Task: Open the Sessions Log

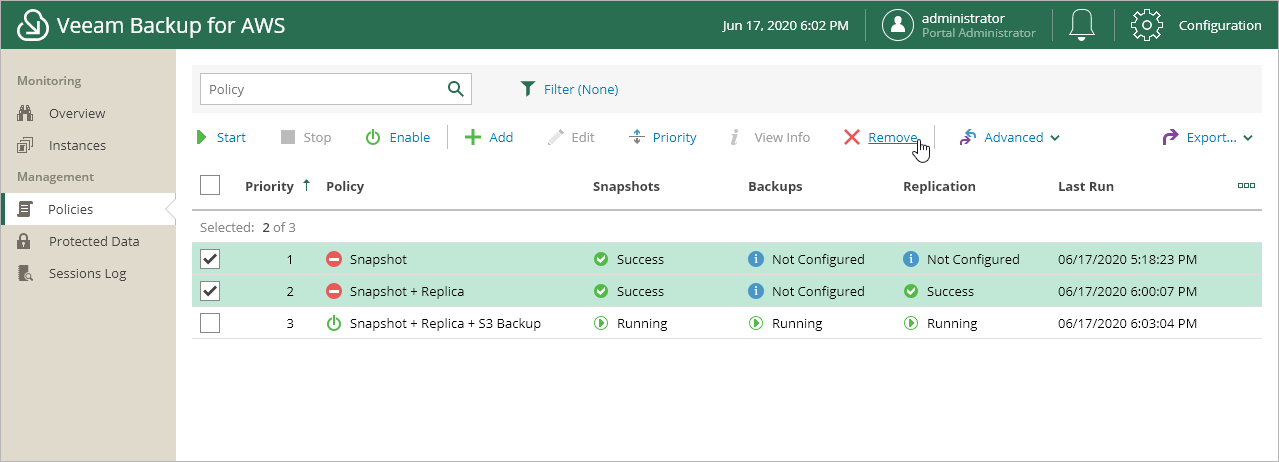Action: click(x=87, y=273)
